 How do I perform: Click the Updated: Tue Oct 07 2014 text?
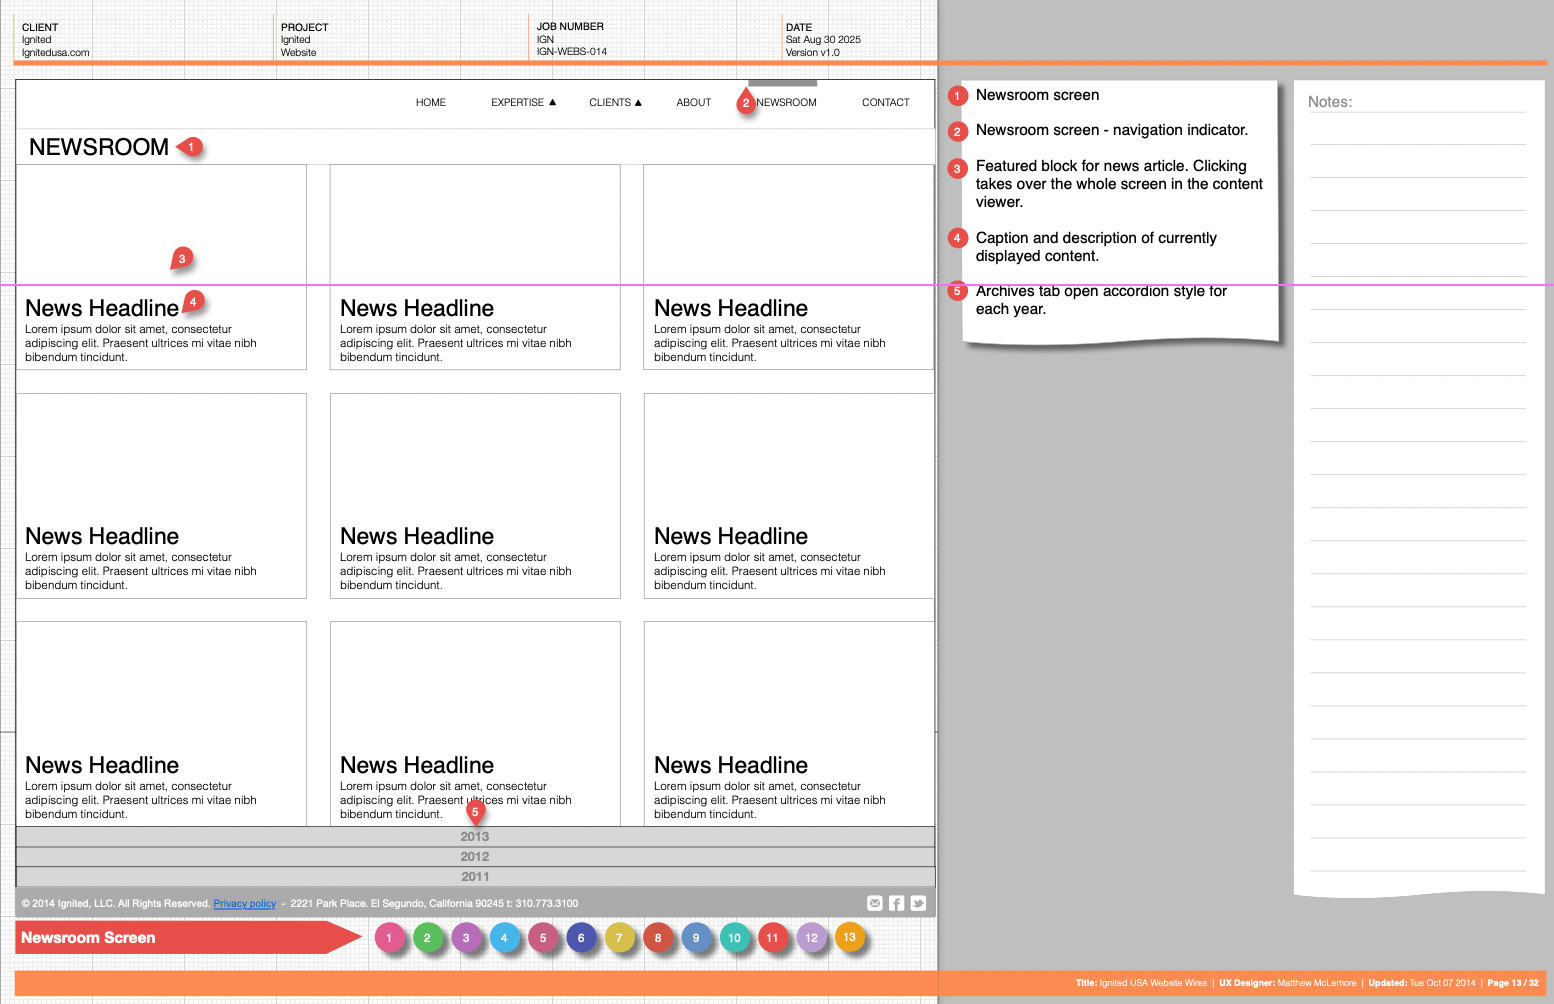click(x=1422, y=983)
